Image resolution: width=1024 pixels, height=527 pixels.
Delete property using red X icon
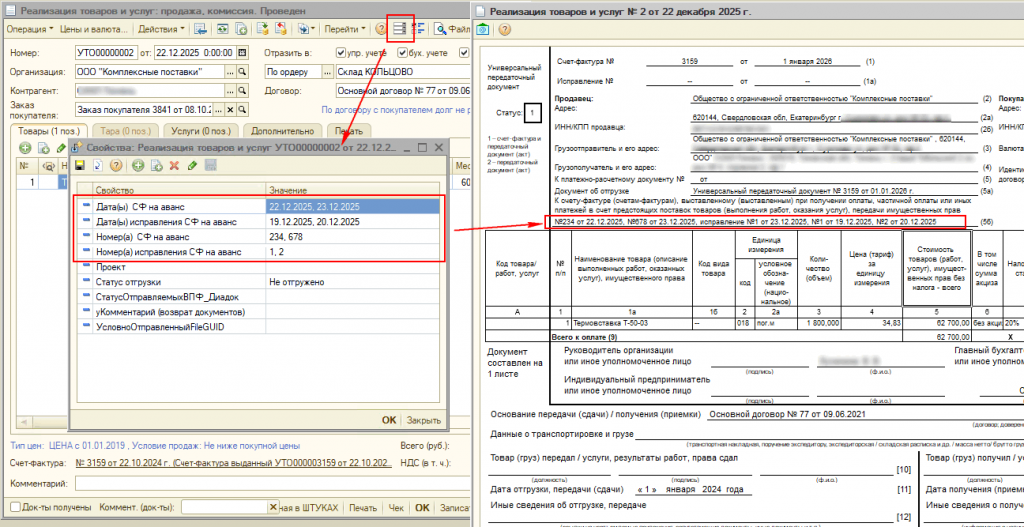[x=174, y=165]
